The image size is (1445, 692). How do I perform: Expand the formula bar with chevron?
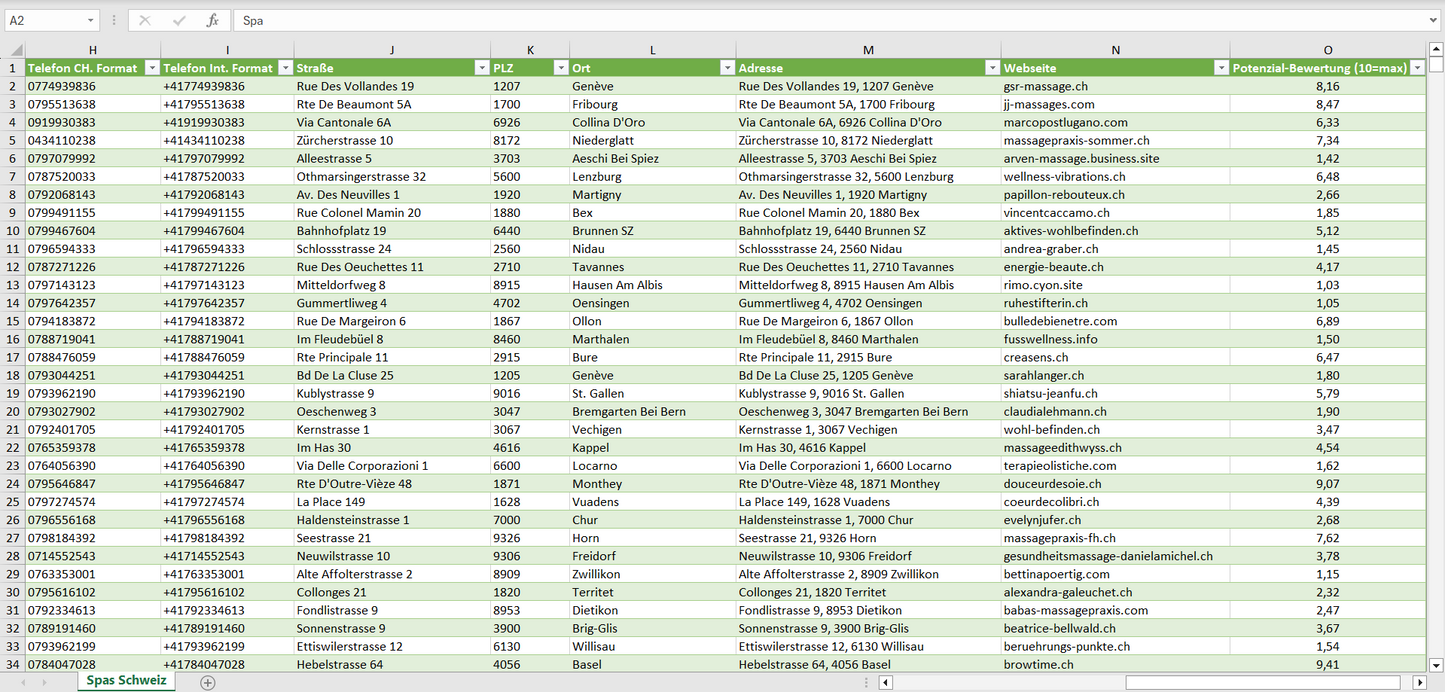pyautogui.click(x=1434, y=20)
